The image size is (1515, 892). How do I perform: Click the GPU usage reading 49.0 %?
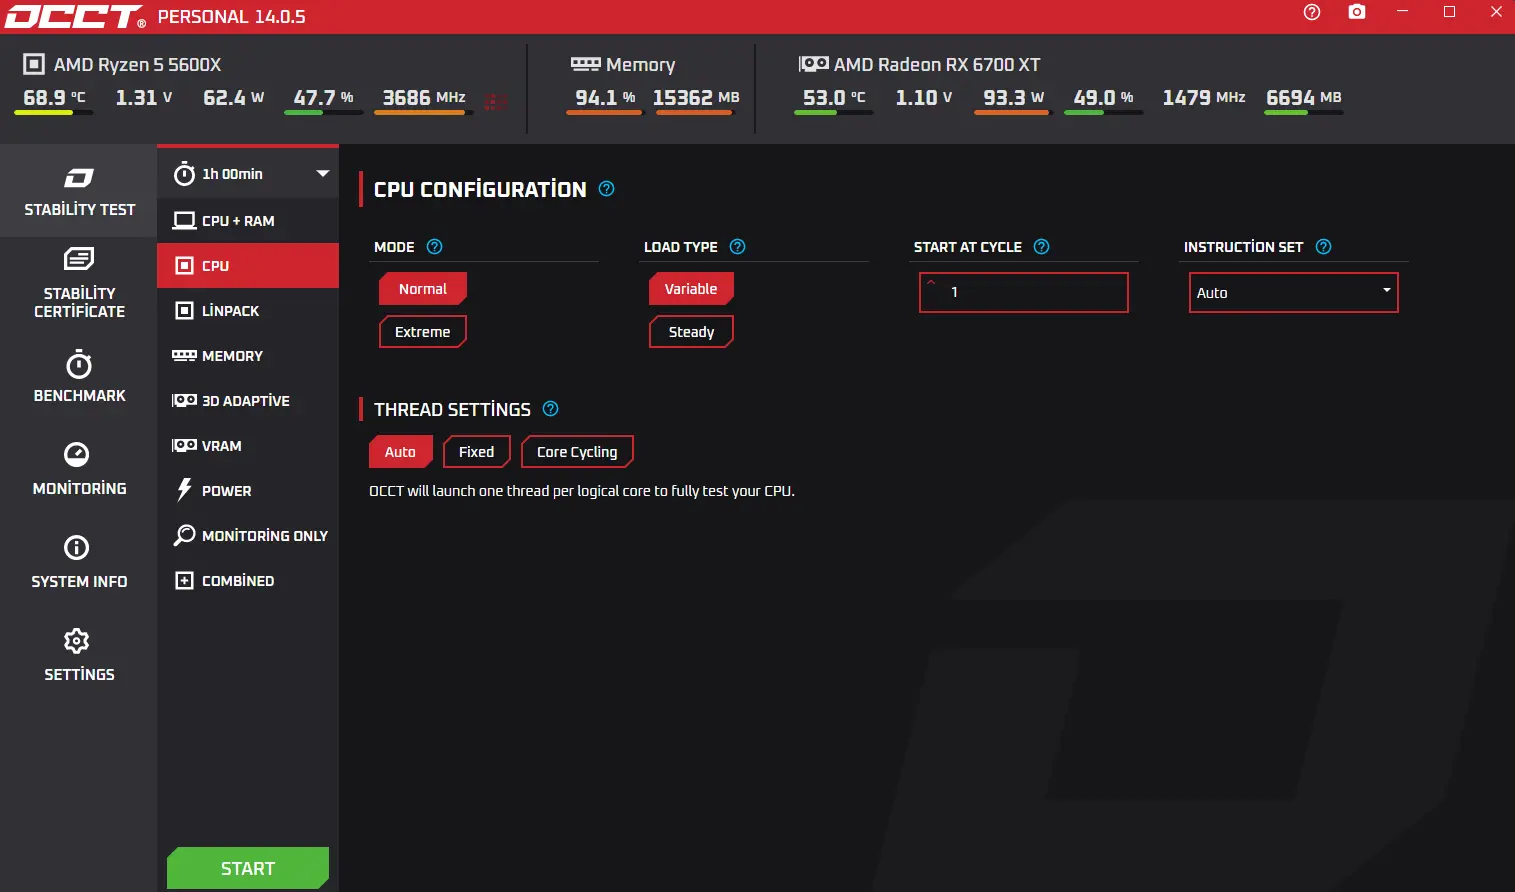point(1103,97)
